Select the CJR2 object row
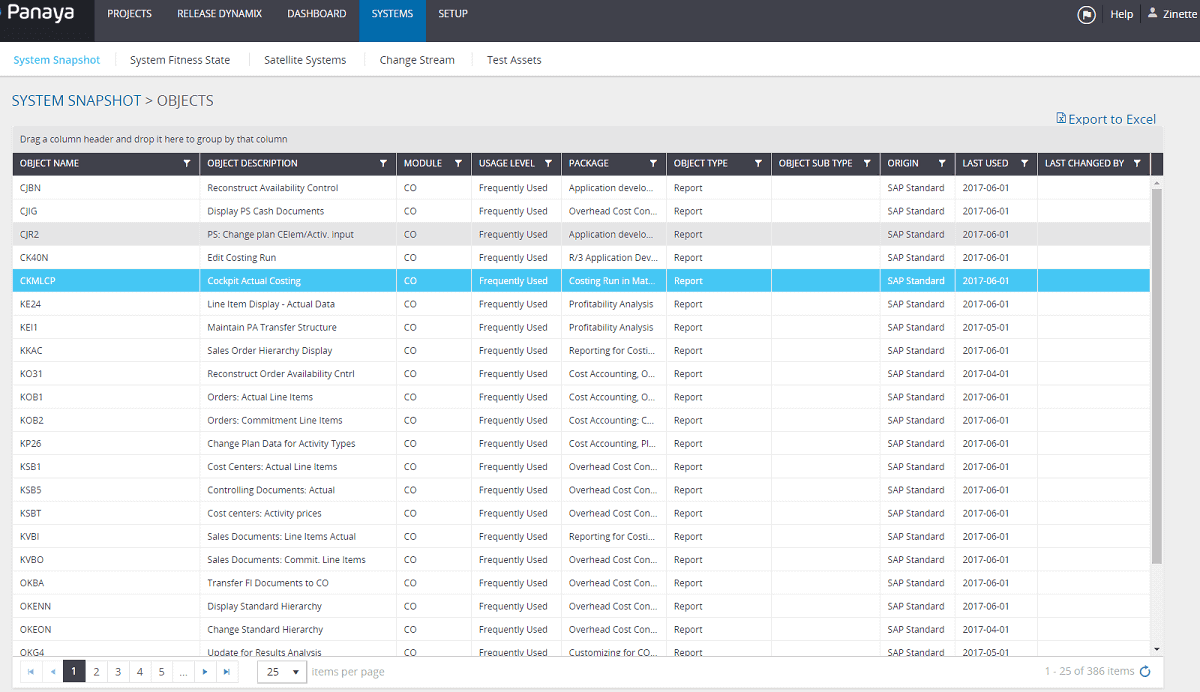Screen dimensions: 1200x692 coord(581,234)
